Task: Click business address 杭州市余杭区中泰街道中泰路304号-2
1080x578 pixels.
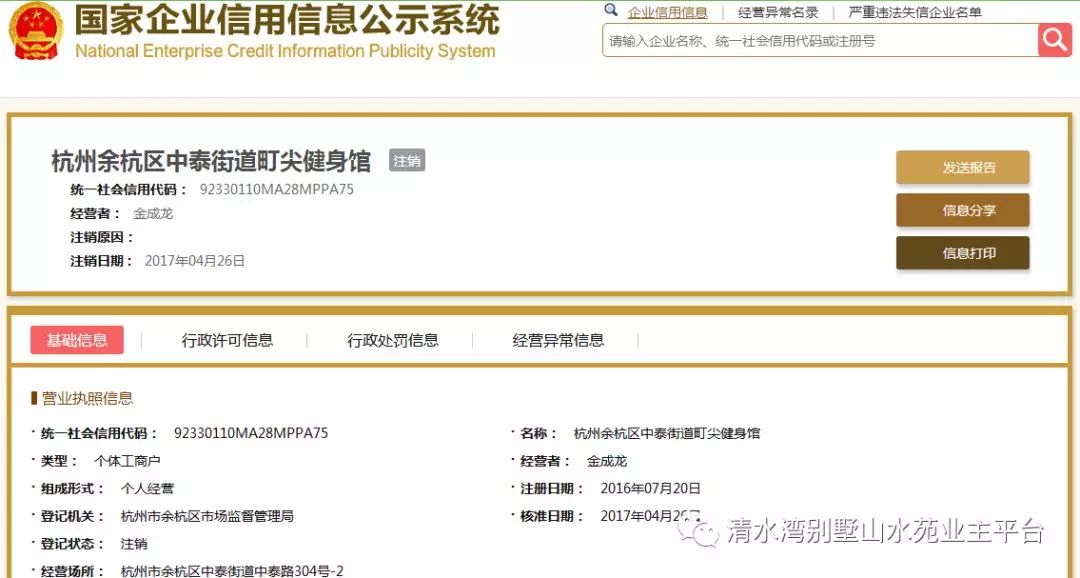Action: click(231, 571)
